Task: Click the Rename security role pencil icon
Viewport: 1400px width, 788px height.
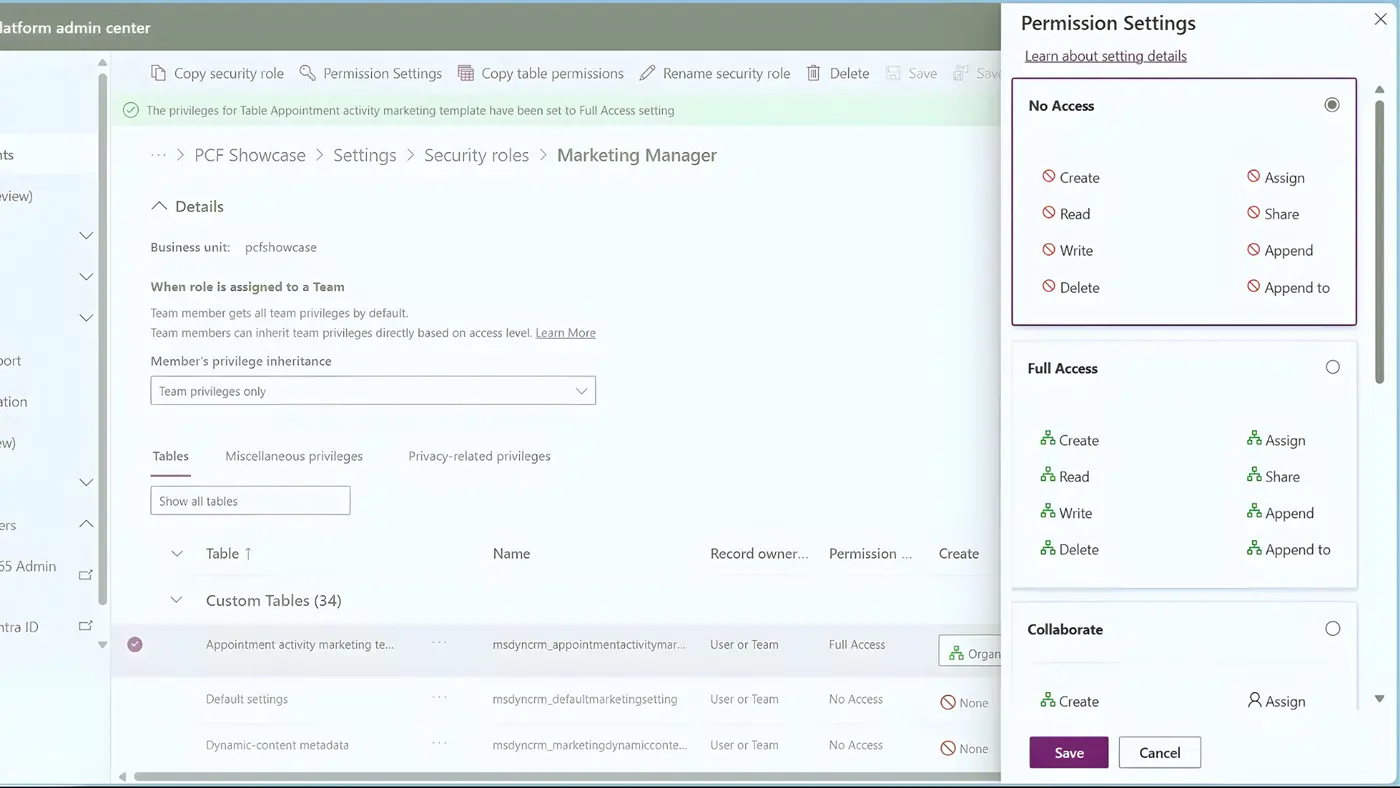Action: coord(647,73)
